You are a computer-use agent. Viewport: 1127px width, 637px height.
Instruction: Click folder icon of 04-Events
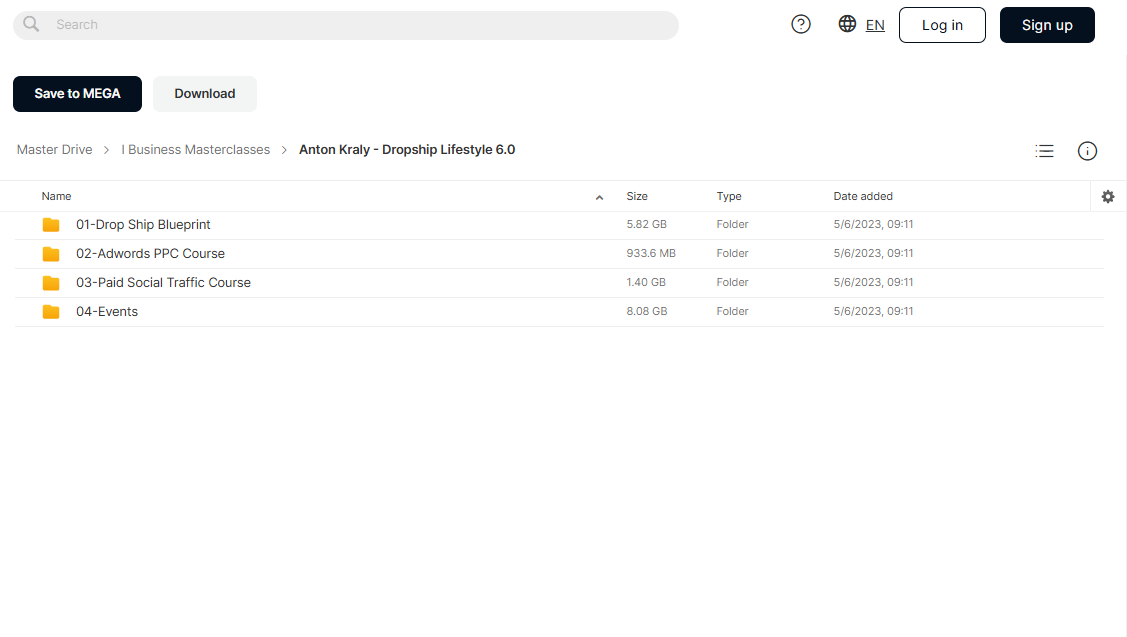point(51,311)
